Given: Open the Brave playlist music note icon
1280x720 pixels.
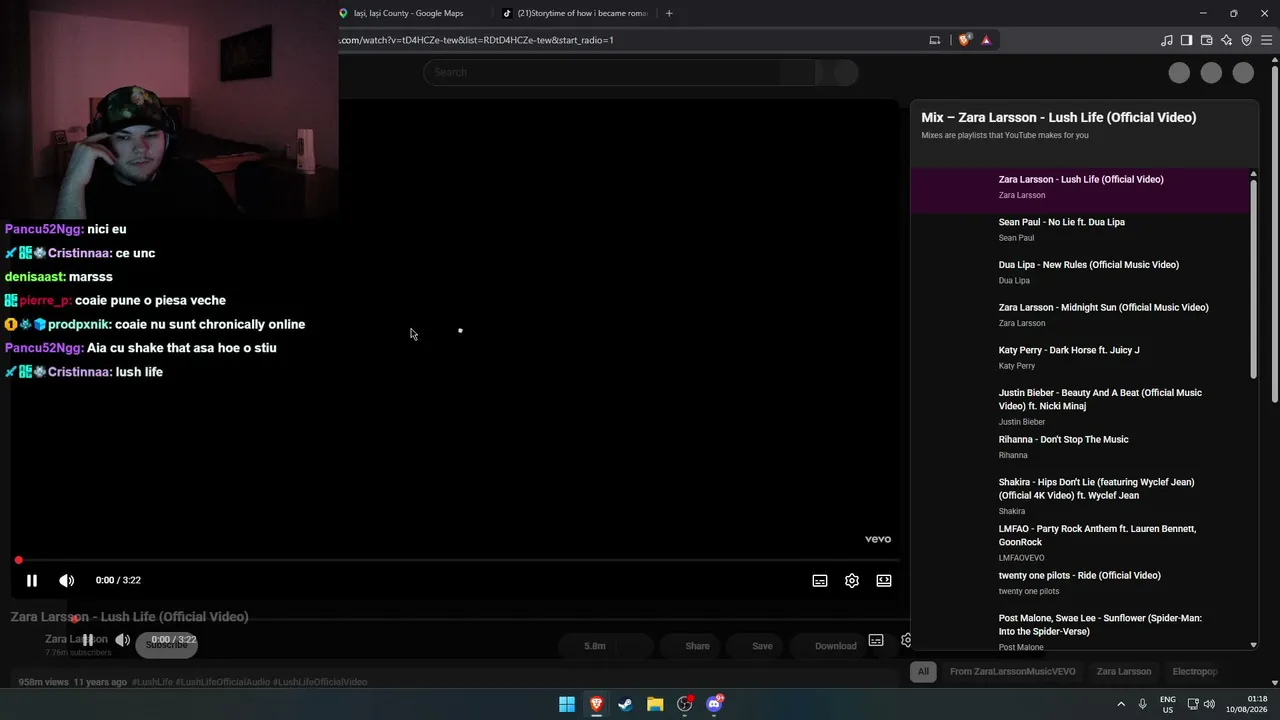Looking at the screenshot, I should pyautogui.click(x=1167, y=40).
